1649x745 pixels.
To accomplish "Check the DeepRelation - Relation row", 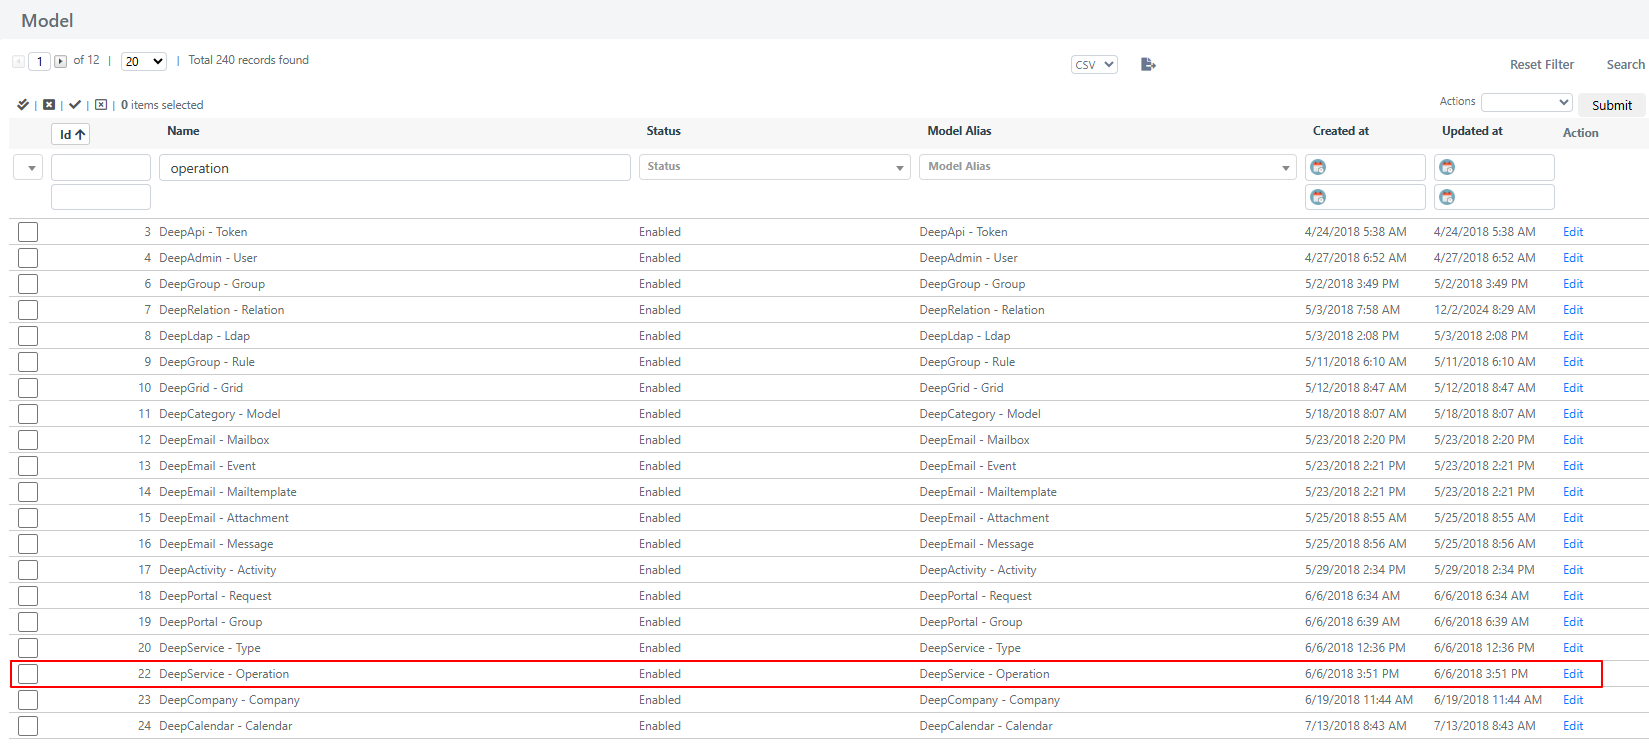I will 28,310.
